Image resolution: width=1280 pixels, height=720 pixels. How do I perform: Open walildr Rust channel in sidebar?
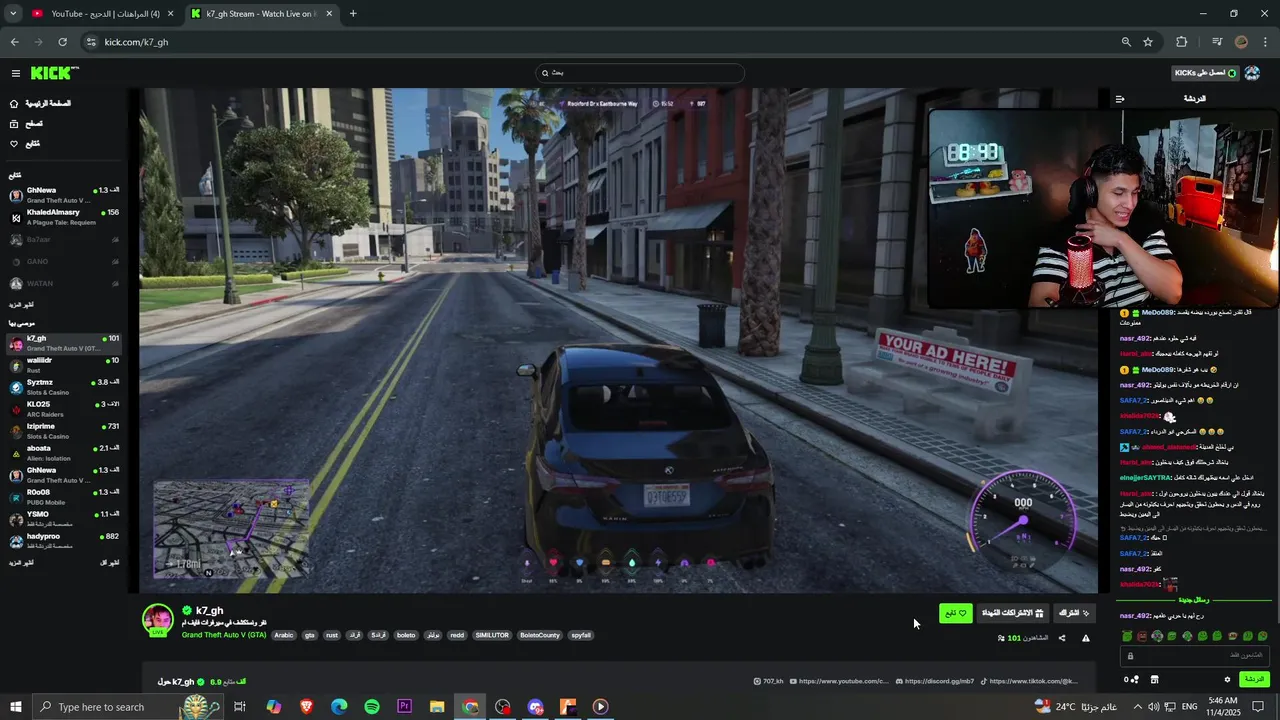[x=64, y=365]
